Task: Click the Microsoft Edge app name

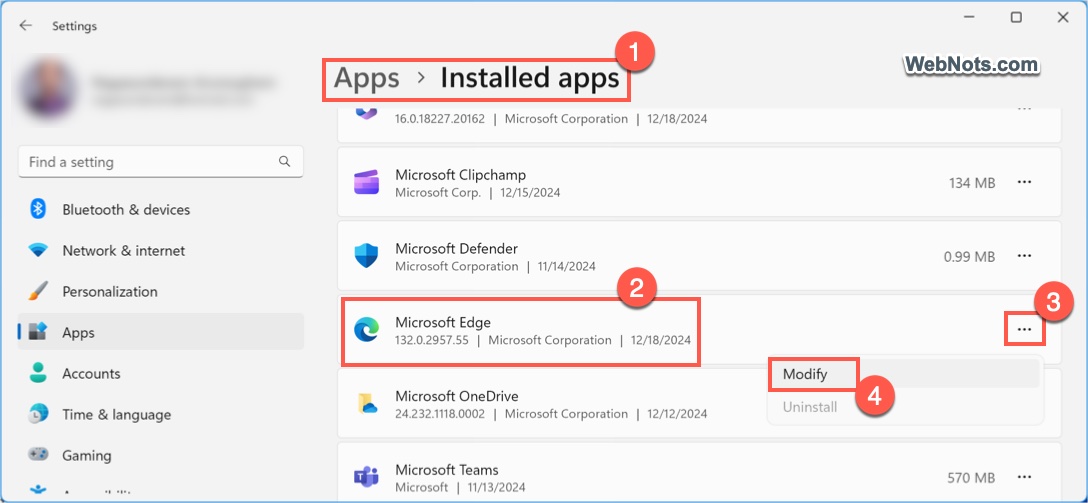Action: [x=443, y=322]
